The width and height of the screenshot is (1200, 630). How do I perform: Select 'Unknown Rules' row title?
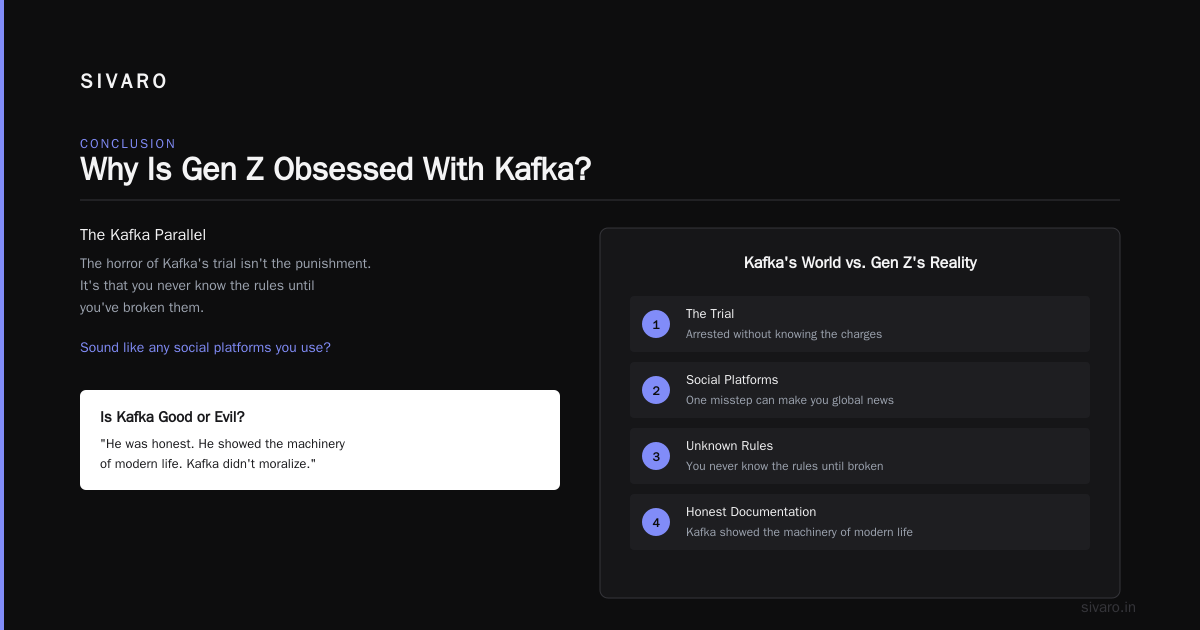click(729, 446)
